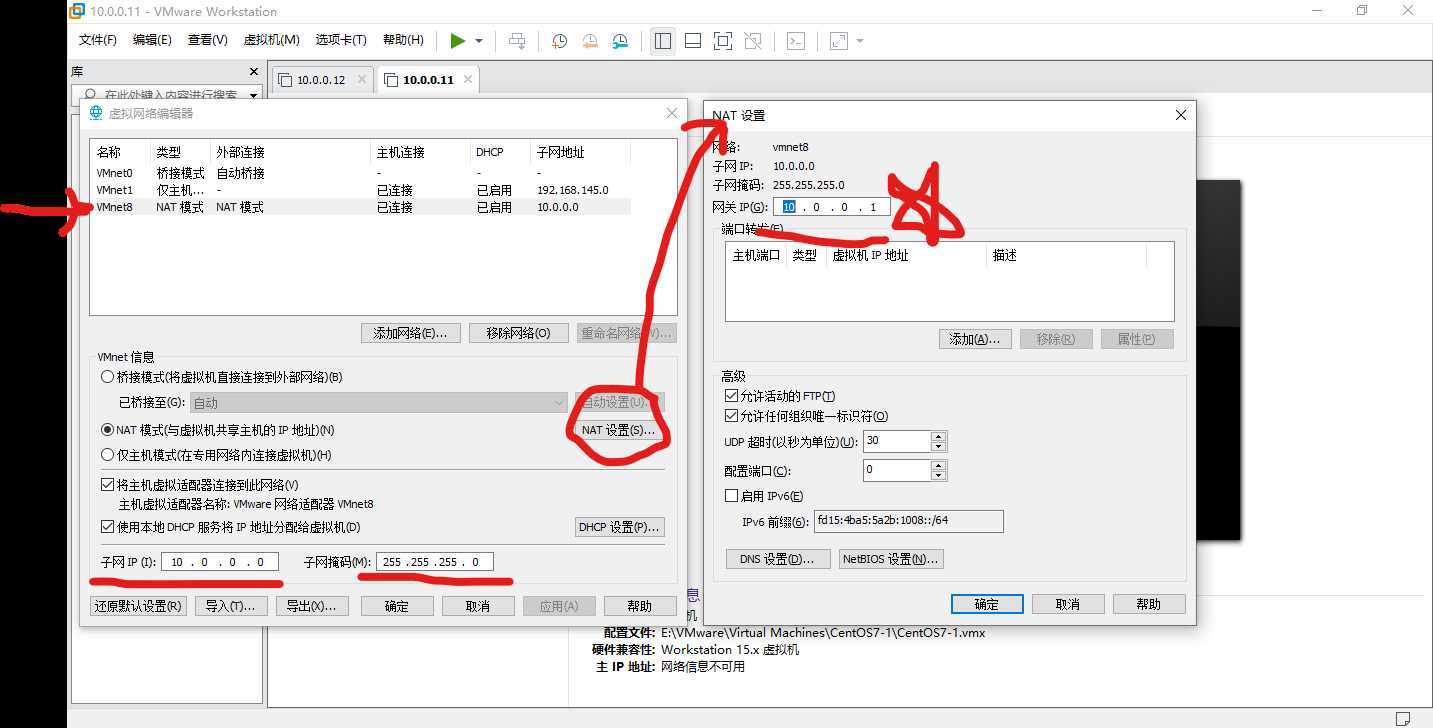Open the library search dropdown arrow
1433x728 pixels.
(x=253, y=95)
